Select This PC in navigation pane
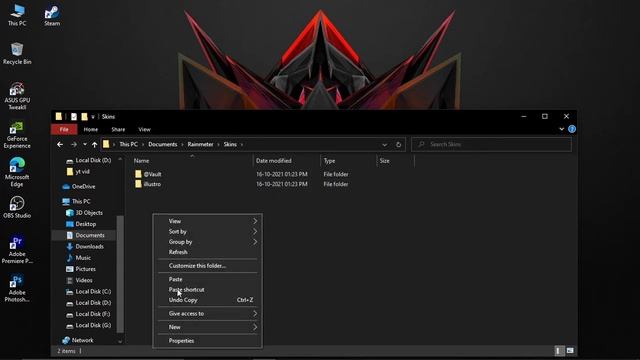640x360 pixels. (x=81, y=202)
